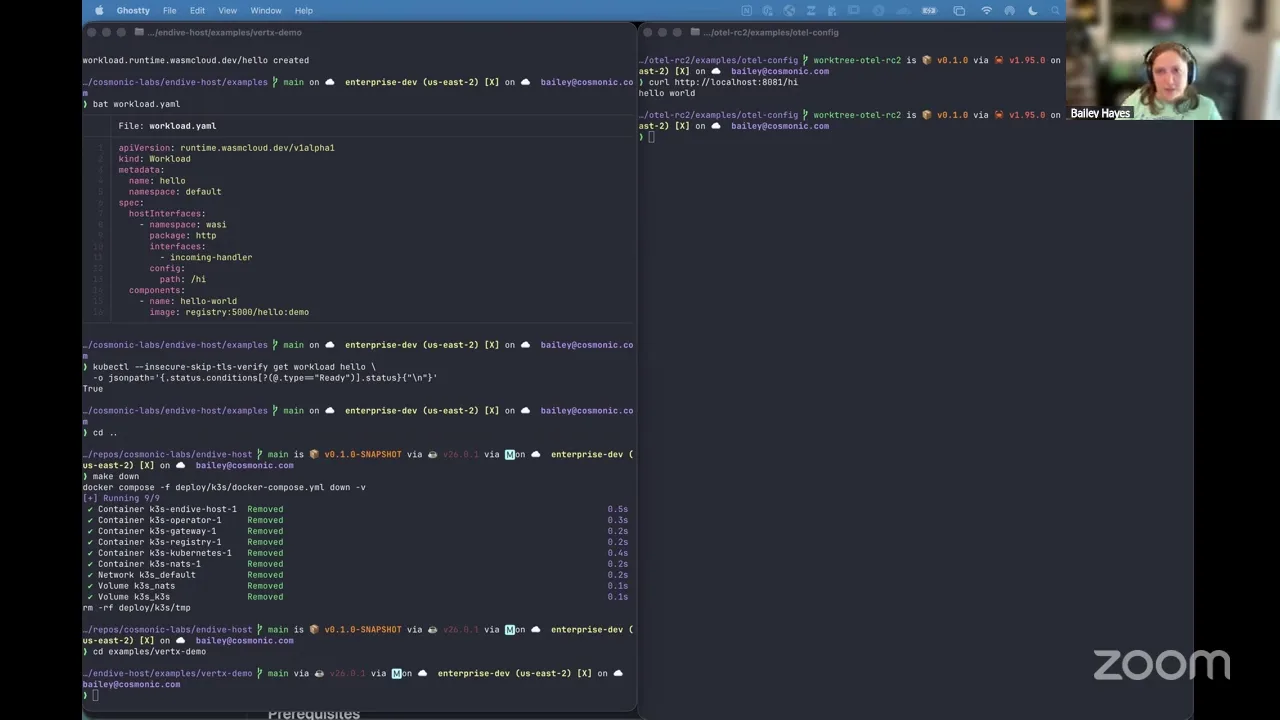Click the 'Container k3s-kubernetes-1' row
Viewport: 1280px width, 720px height.
(x=357, y=553)
